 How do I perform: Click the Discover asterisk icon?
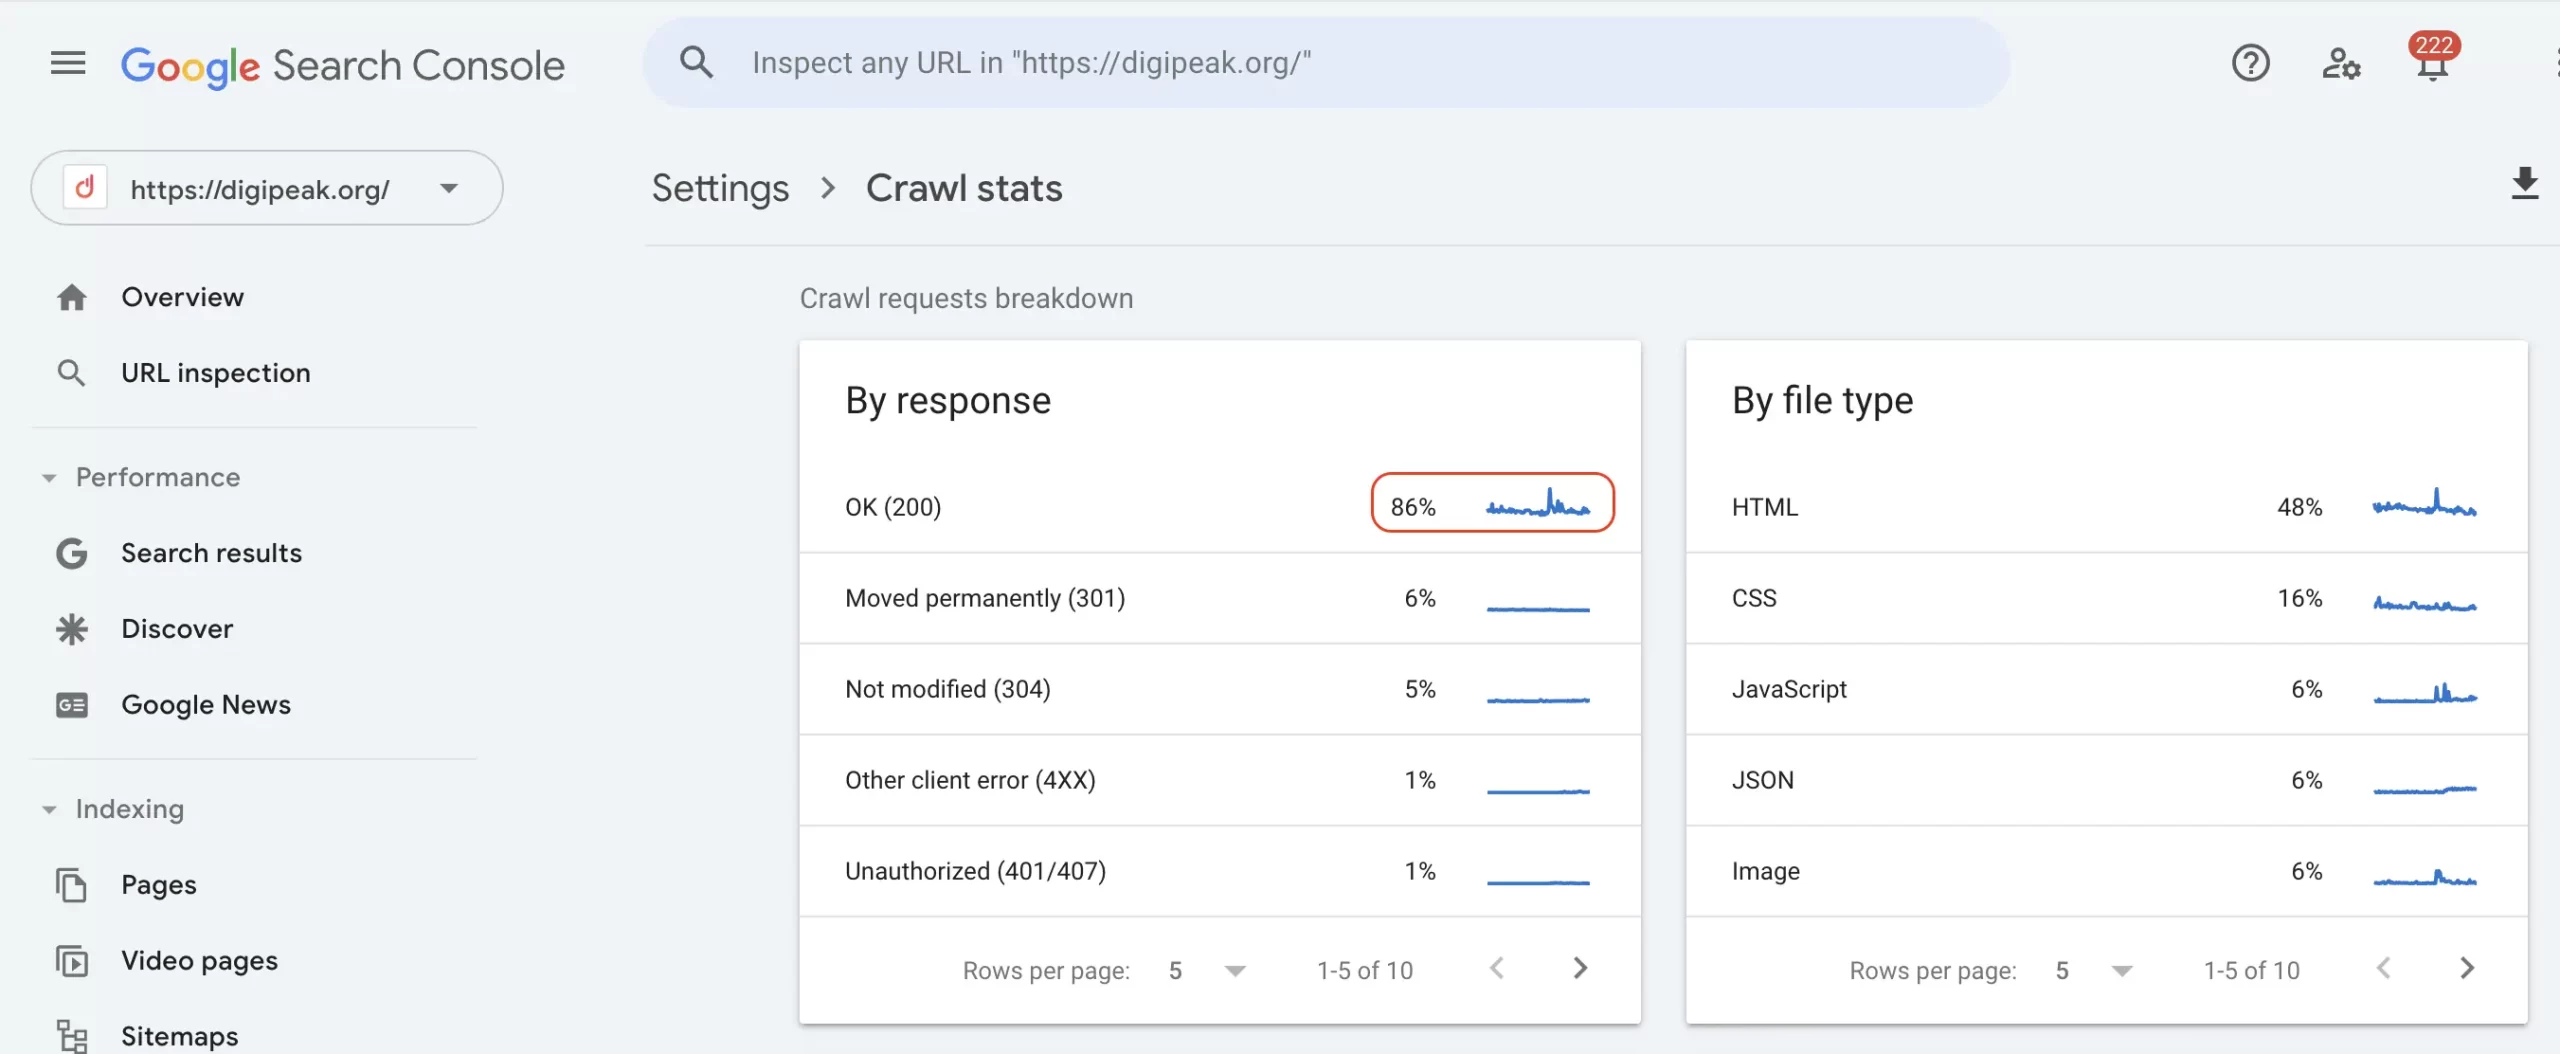(71, 629)
